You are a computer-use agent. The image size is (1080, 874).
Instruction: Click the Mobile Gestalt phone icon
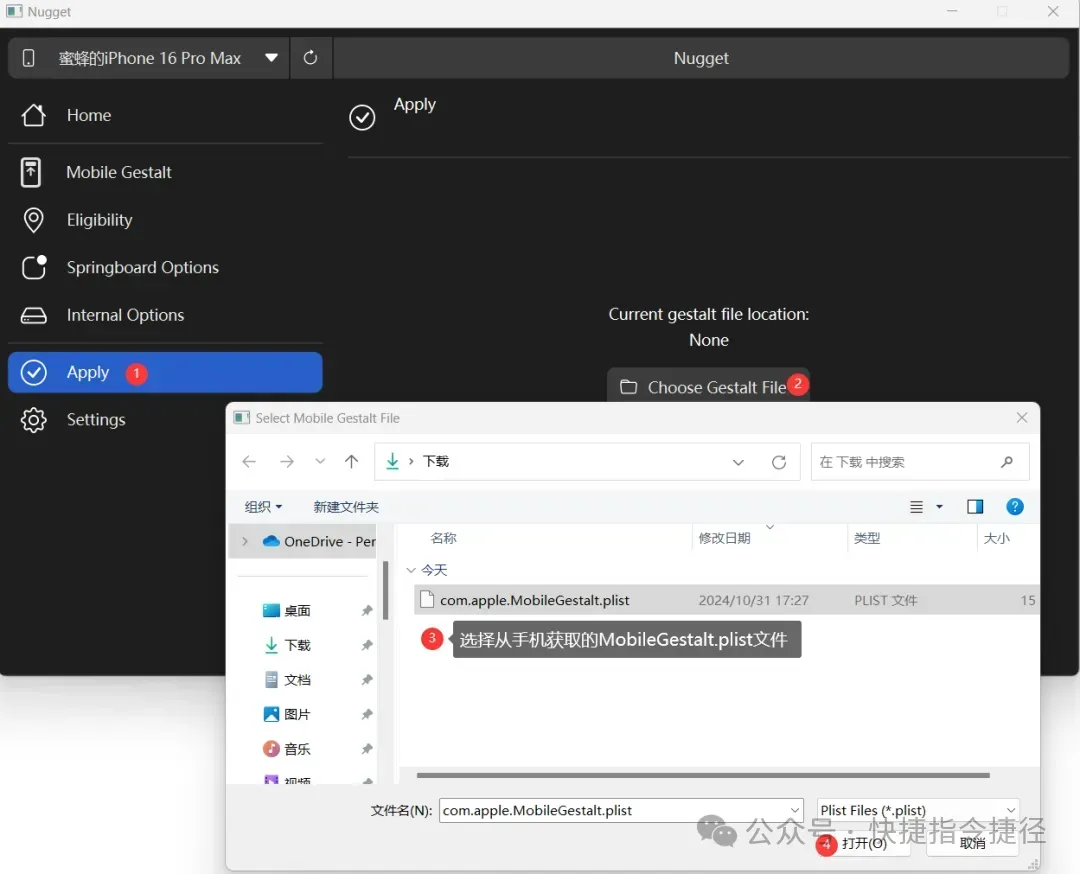click(31, 172)
